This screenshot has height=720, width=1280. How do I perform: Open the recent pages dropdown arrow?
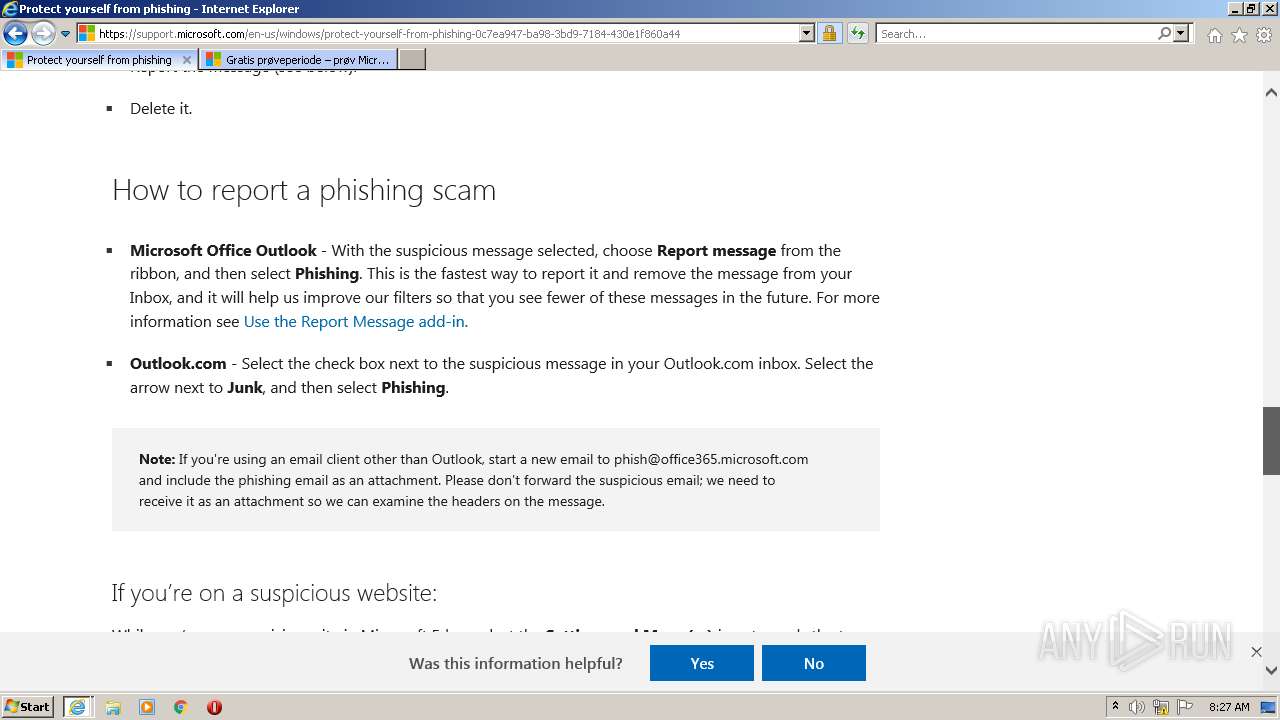tap(65, 34)
